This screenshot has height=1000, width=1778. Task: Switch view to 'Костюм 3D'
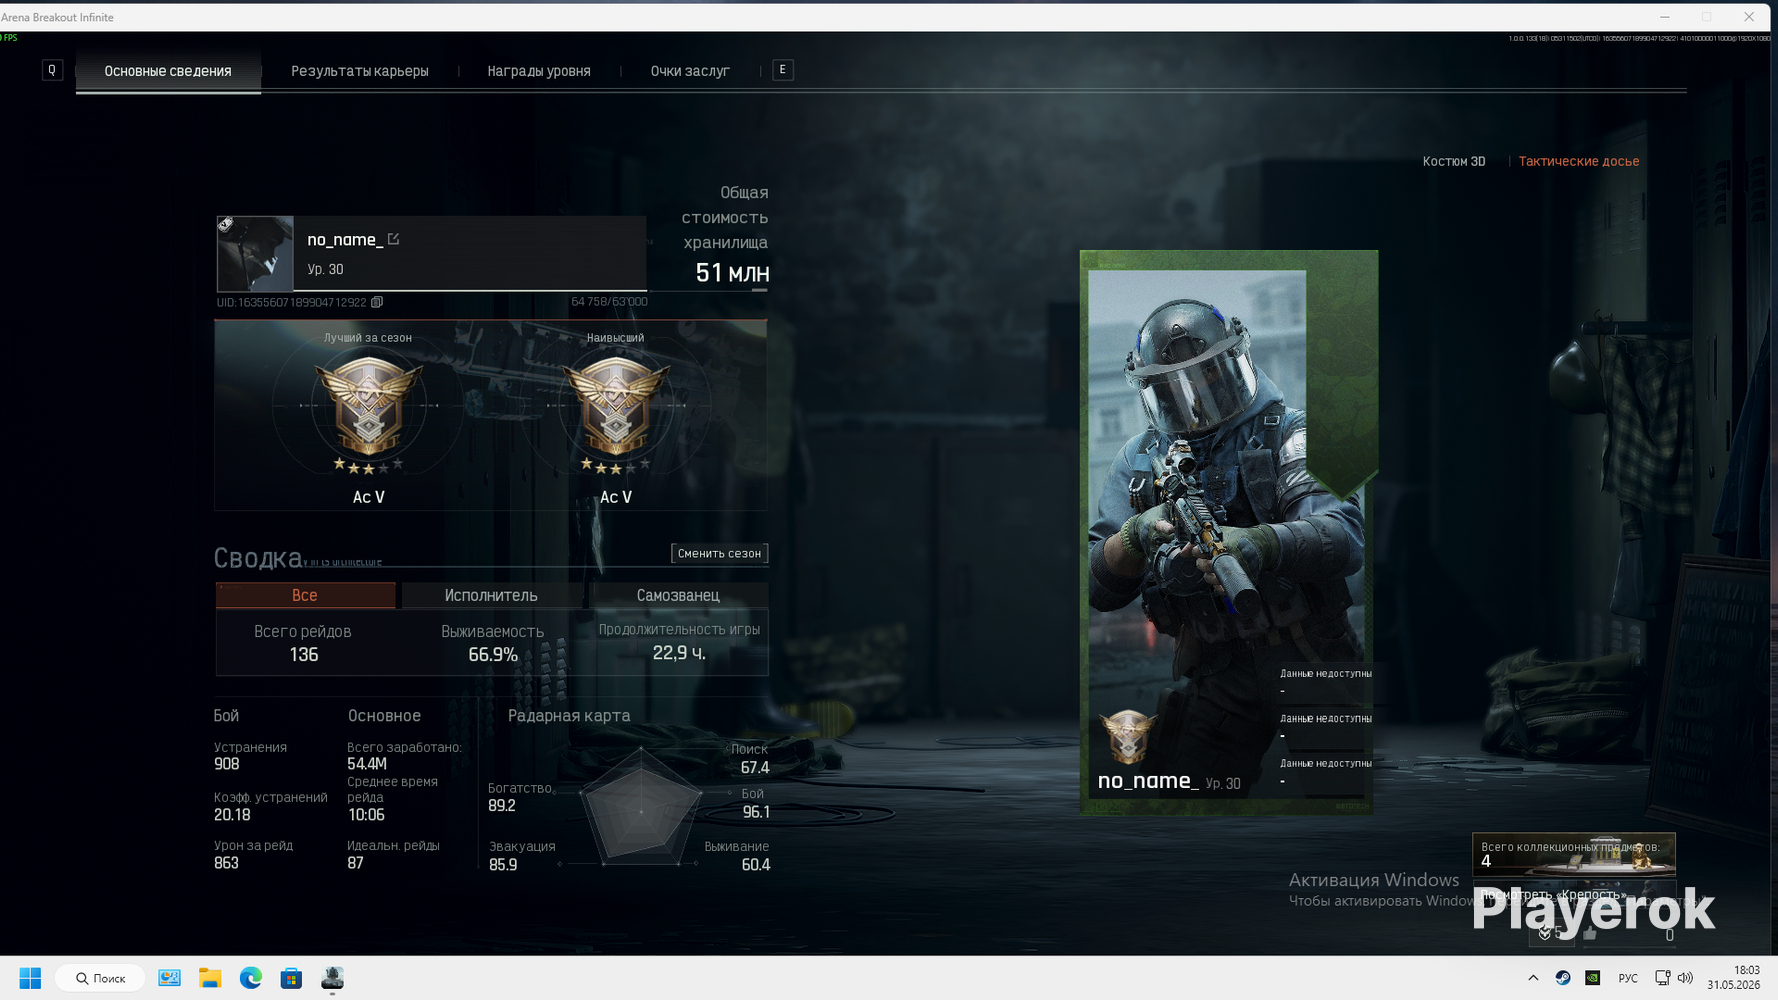click(1454, 161)
